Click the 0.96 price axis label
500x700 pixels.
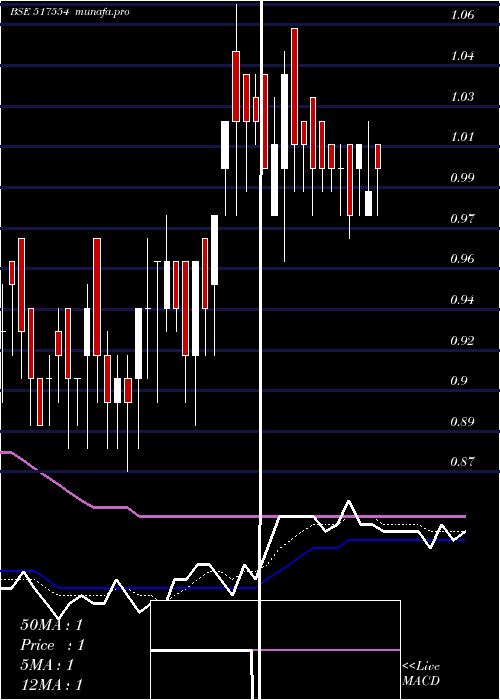pos(462,258)
